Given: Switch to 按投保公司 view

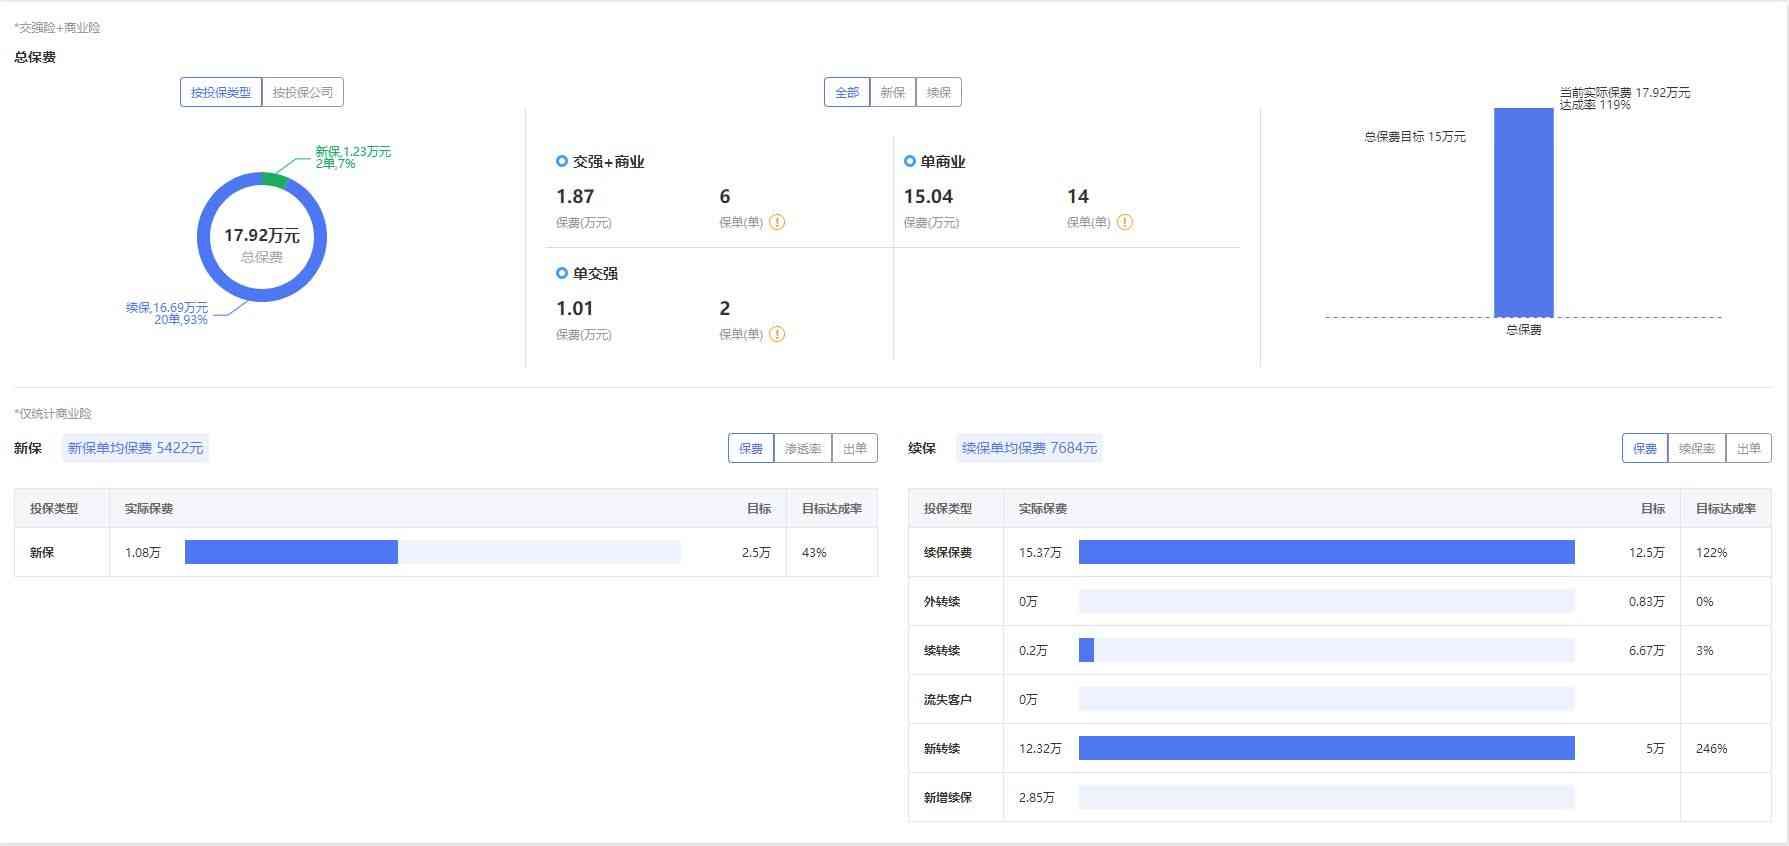Looking at the screenshot, I should point(303,92).
